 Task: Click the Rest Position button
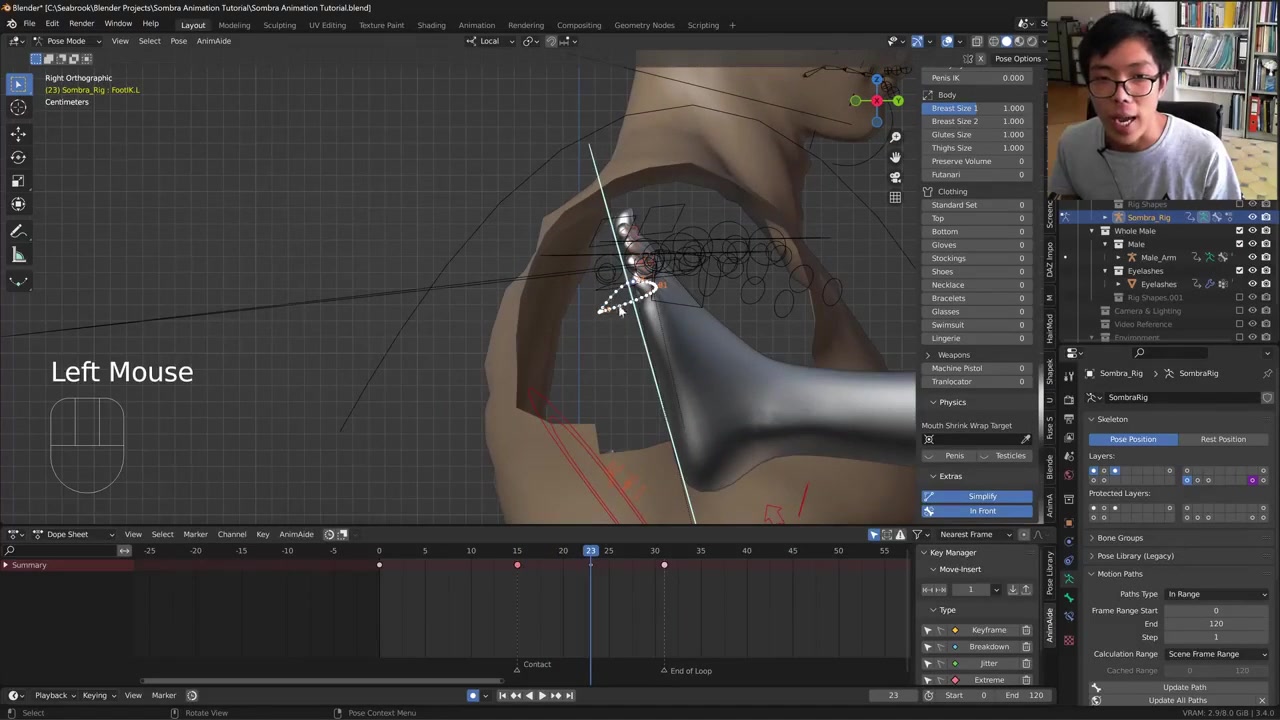pos(1222,439)
